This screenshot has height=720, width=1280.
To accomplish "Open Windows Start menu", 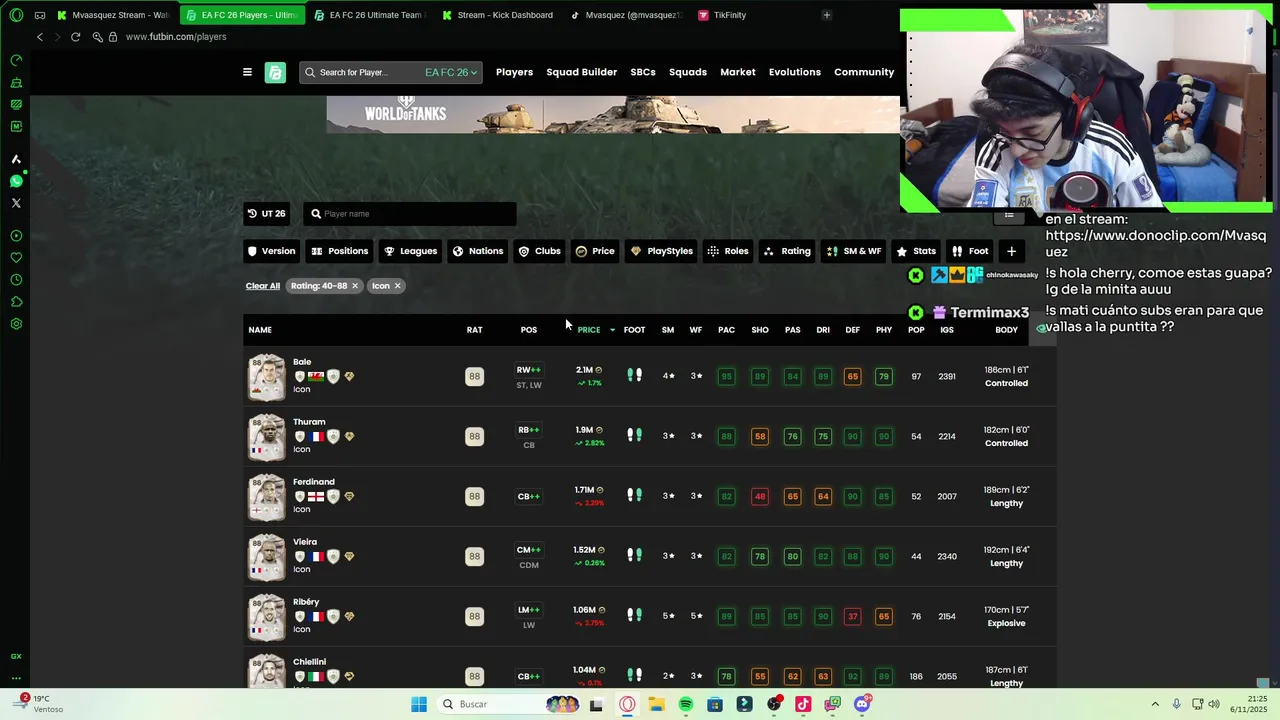I will point(419,704).
